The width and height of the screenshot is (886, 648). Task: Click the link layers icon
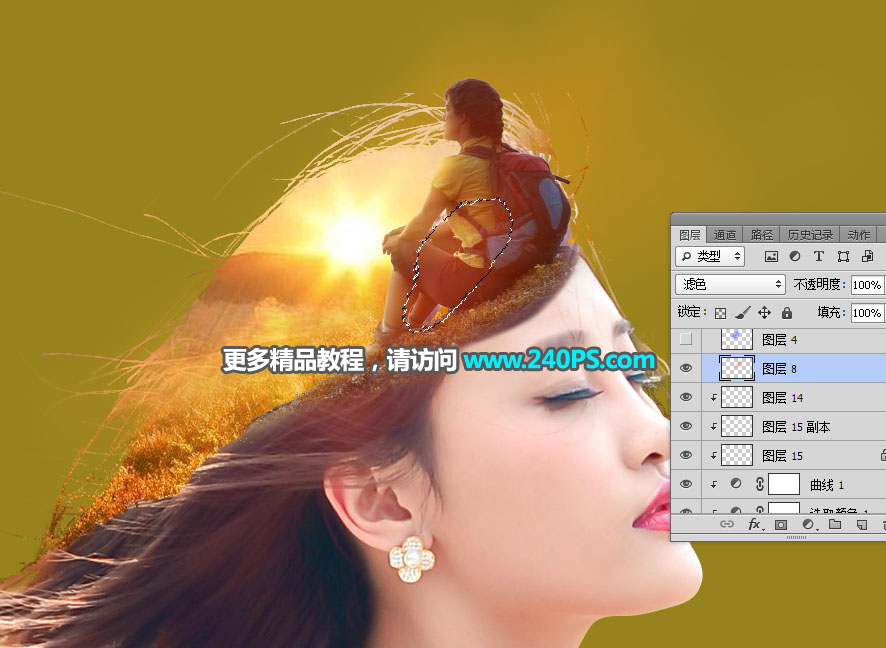pos(727,524)
